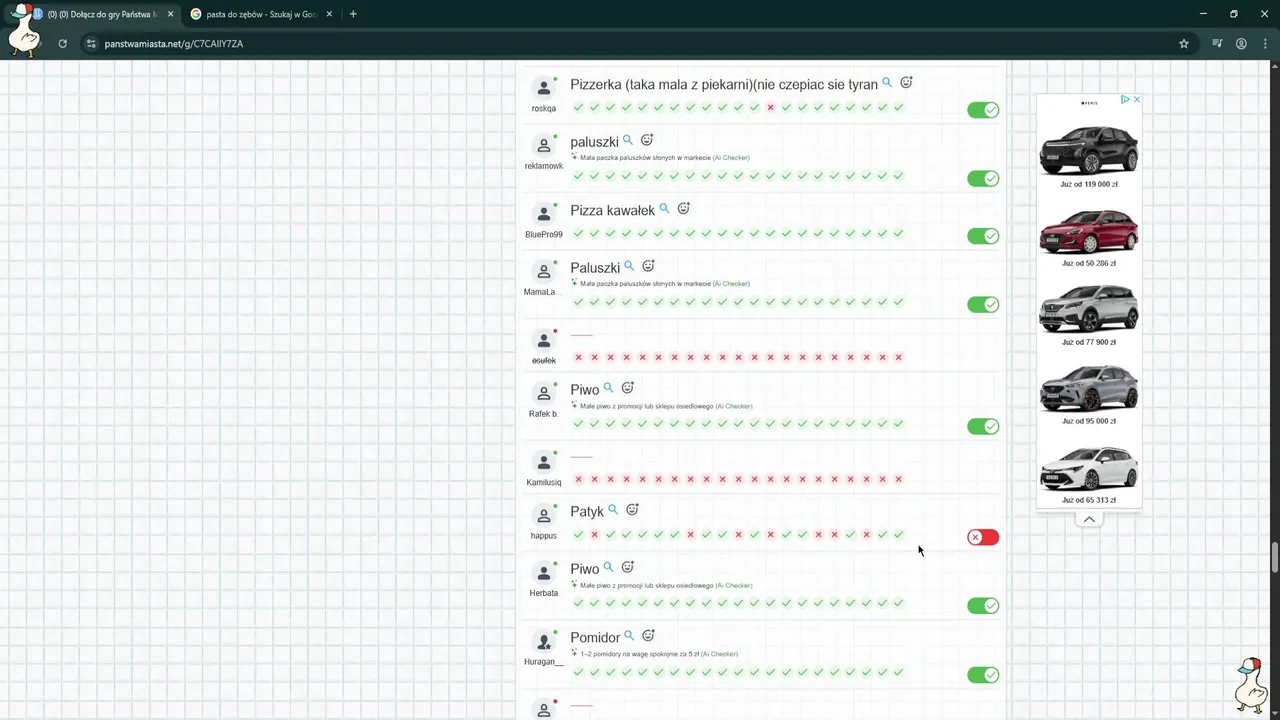Enable the red rejected switch for Patyk
Viewport: 1280px width, 720px height.
click(983, 537)
